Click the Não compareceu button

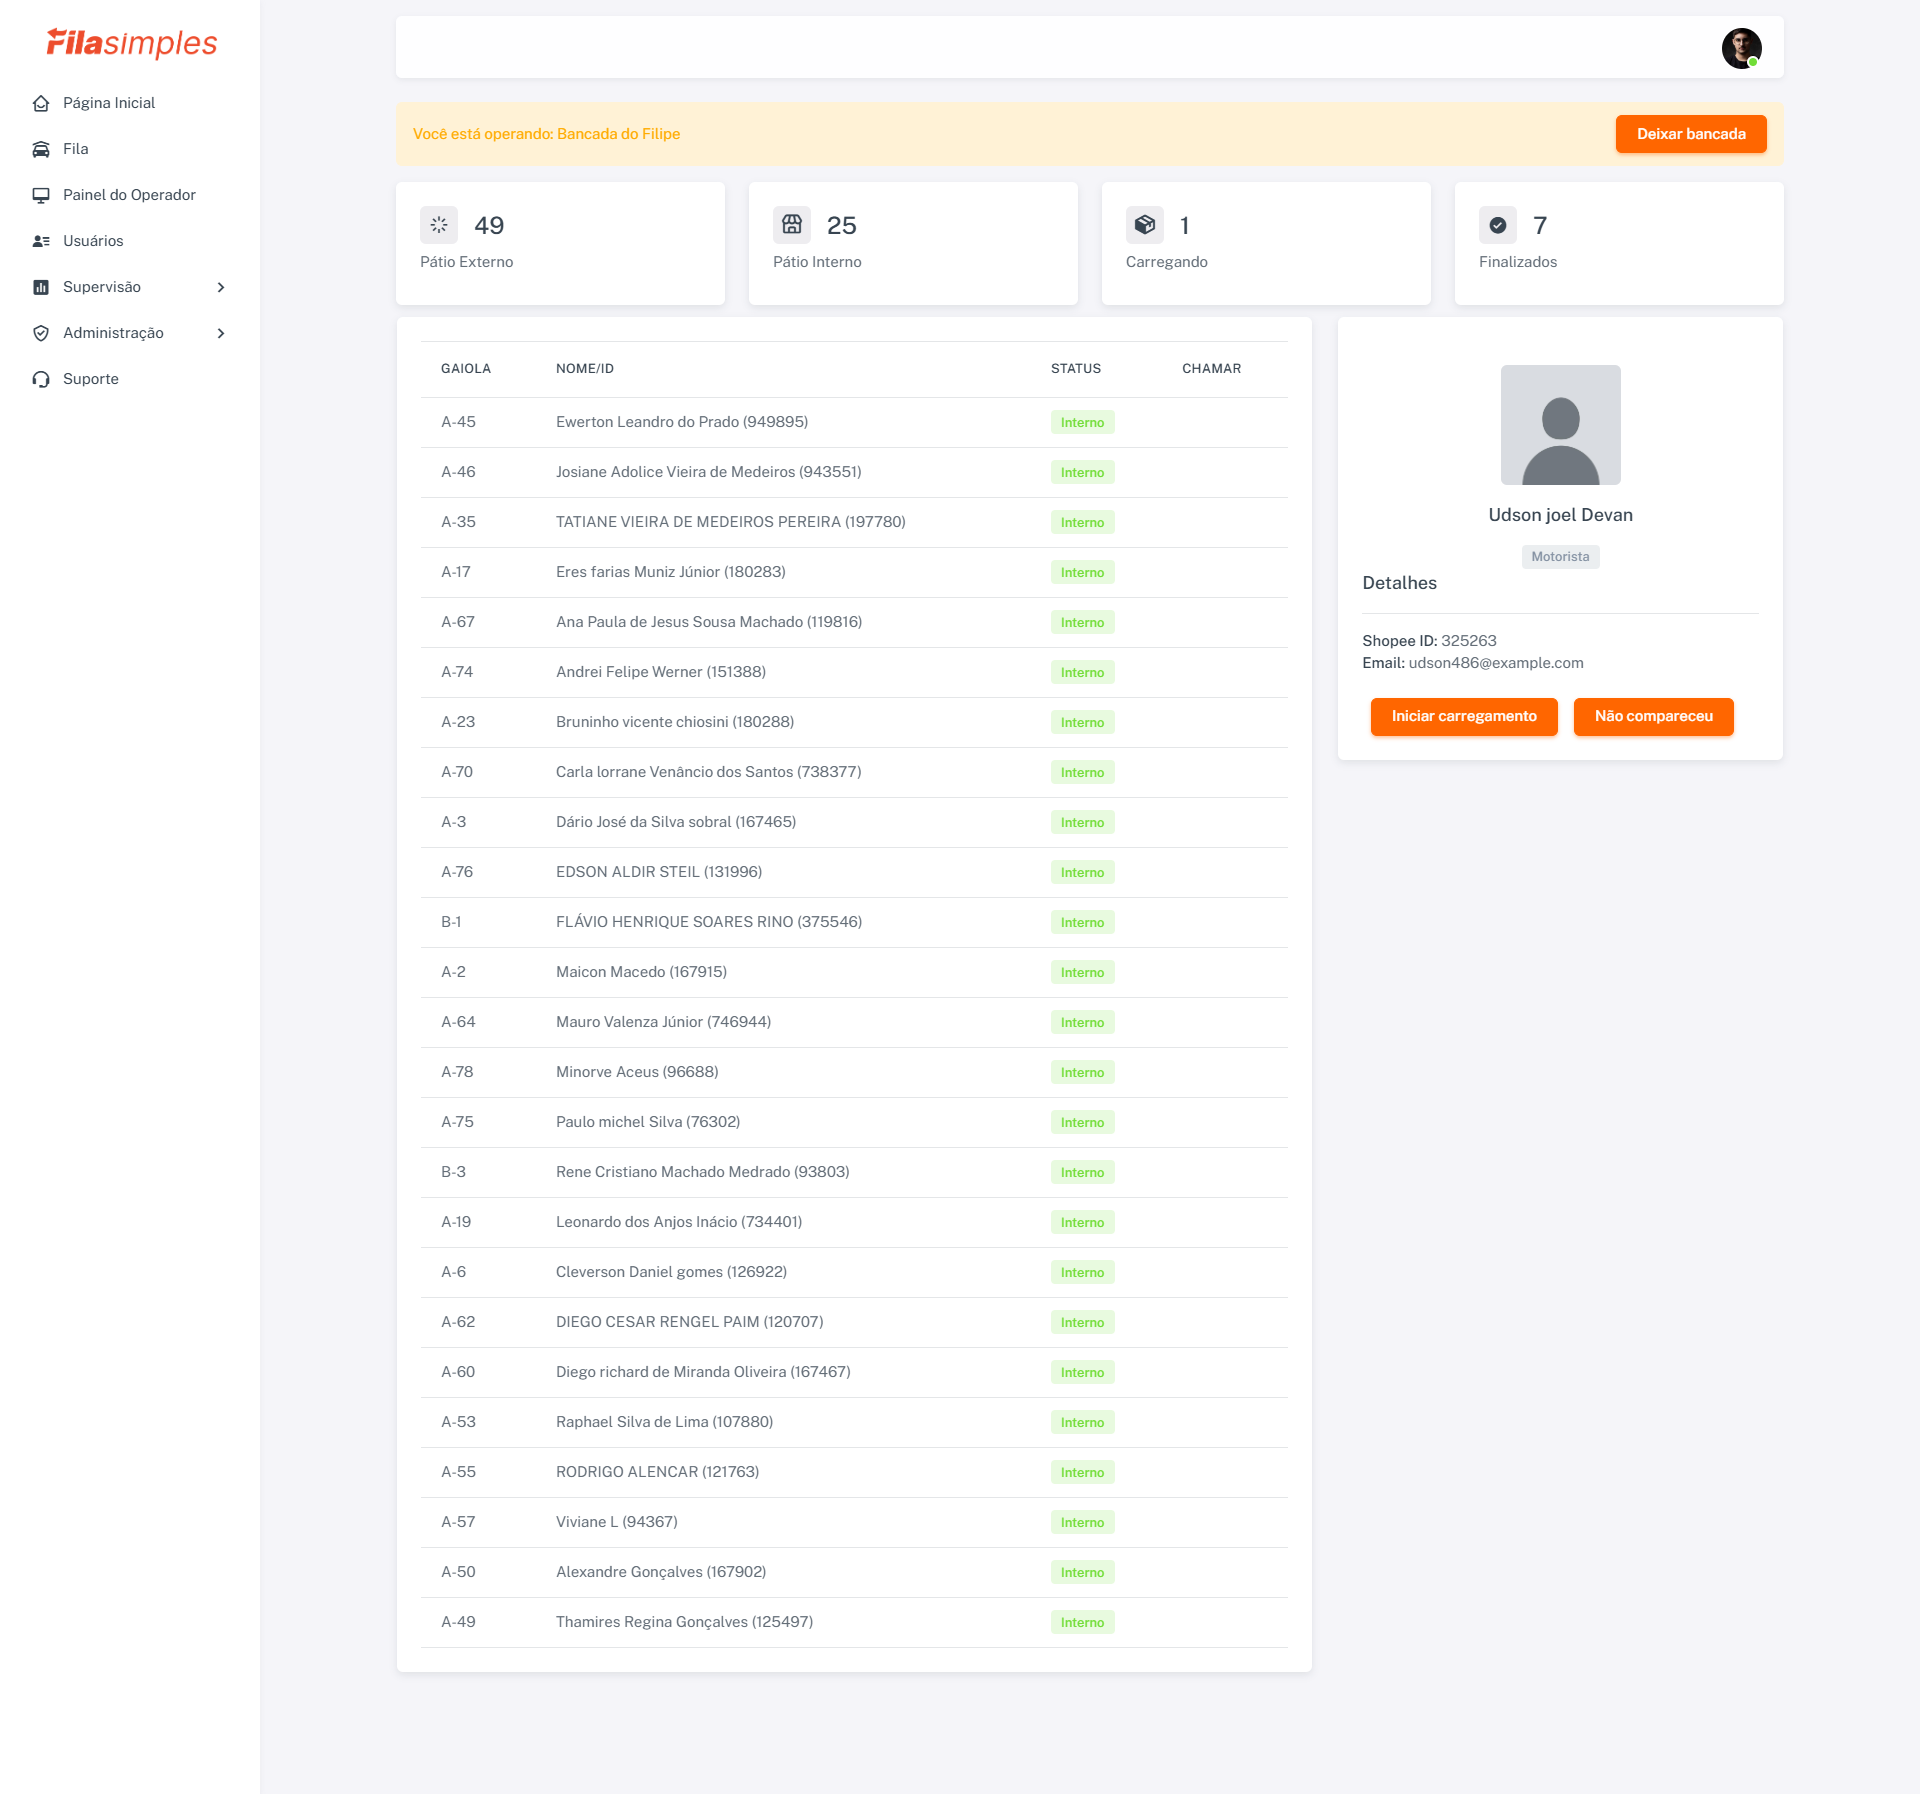click(x=1653, y=716)
